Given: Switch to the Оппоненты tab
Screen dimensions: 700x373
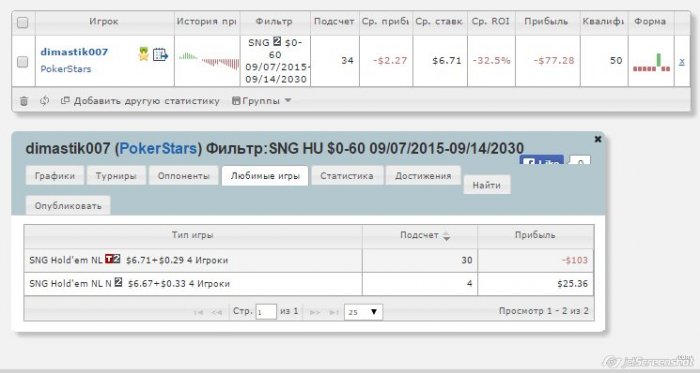Looking at the screenshot, I should pos(183,176).
